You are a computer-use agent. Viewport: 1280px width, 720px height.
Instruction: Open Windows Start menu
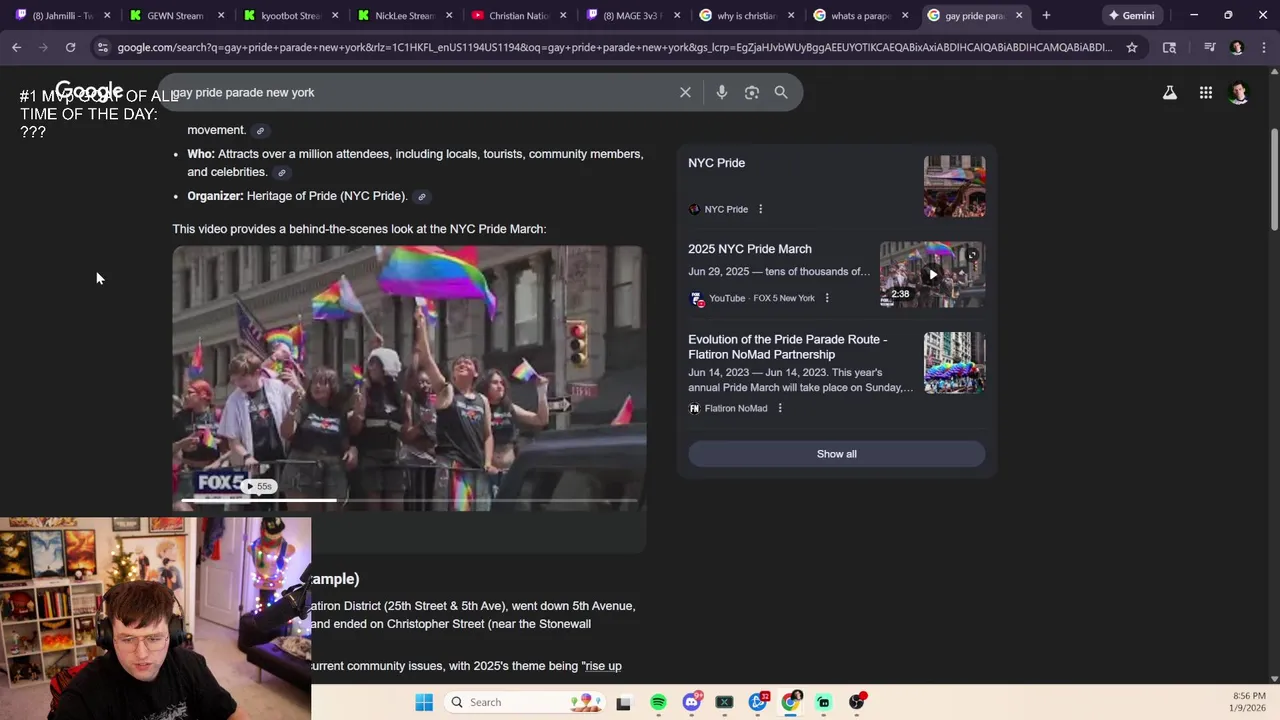(x=424, y=702)
